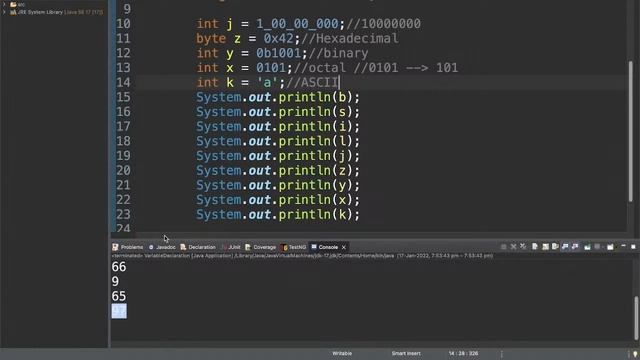The image size is (640, 360).
Task: Toggle Scroll Lock in Console toolbar
Action: coord(545,247)
